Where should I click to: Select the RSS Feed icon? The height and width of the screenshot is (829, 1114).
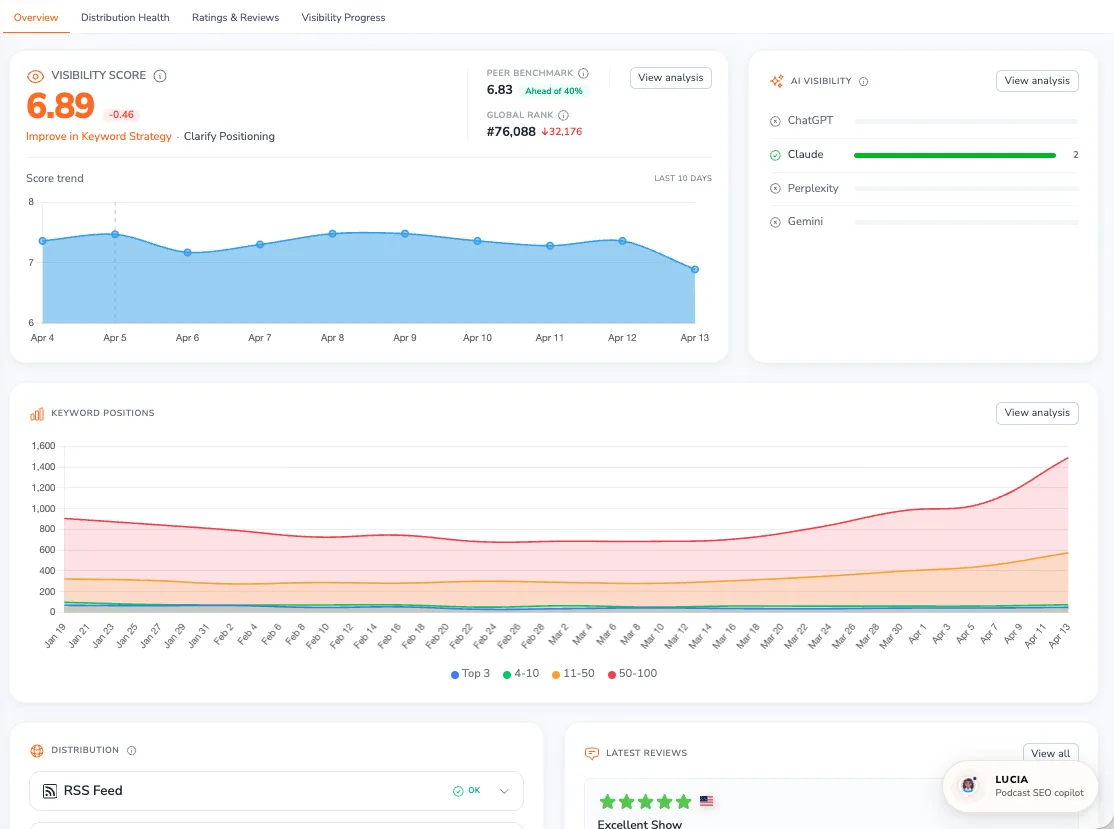tap(49, 790)
